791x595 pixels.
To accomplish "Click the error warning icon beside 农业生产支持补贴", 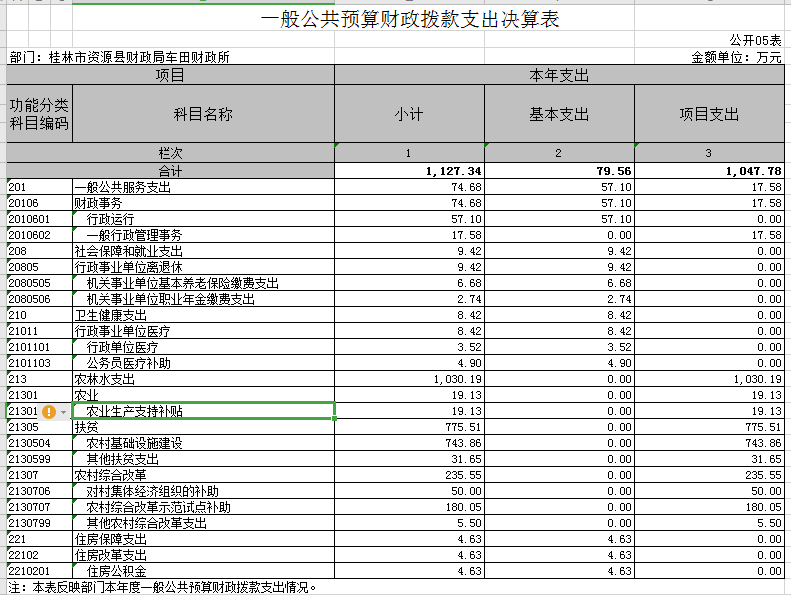I will coord(47,411).
